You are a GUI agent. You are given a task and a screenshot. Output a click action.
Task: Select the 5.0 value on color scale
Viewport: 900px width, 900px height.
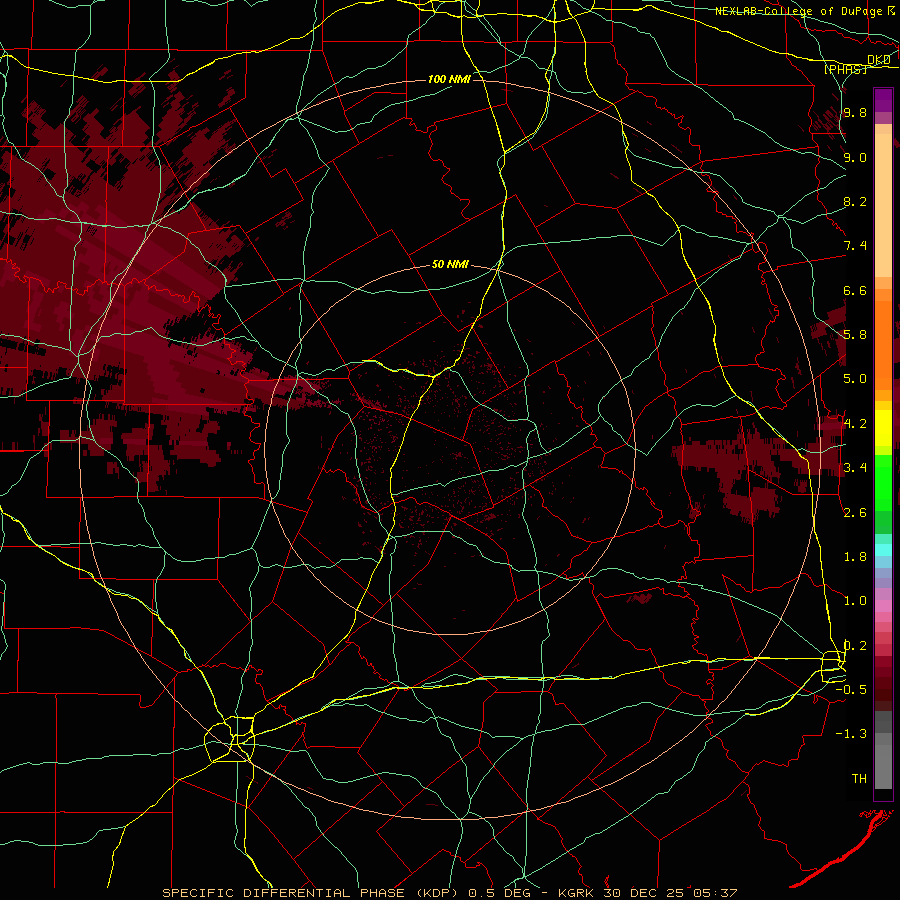coord(855,379)
